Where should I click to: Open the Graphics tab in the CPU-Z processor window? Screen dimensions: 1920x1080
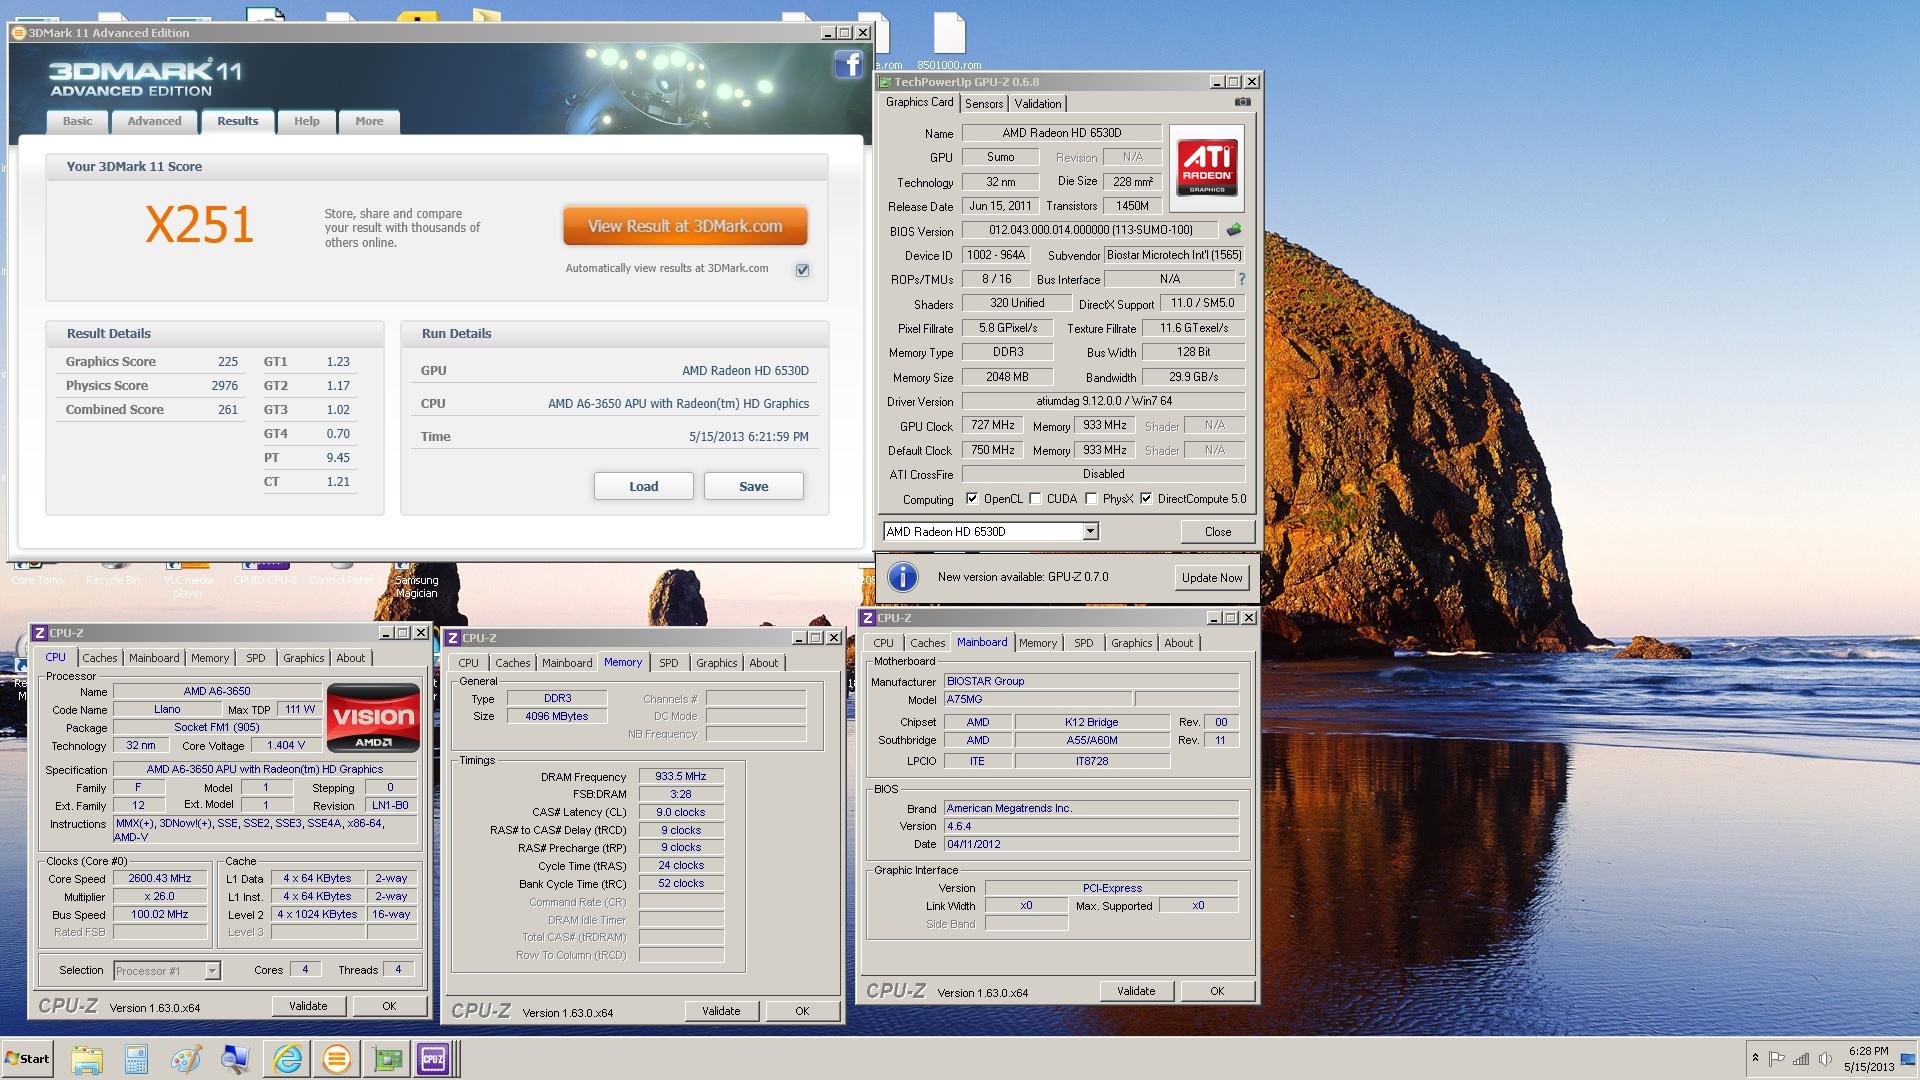click(303, 658)
